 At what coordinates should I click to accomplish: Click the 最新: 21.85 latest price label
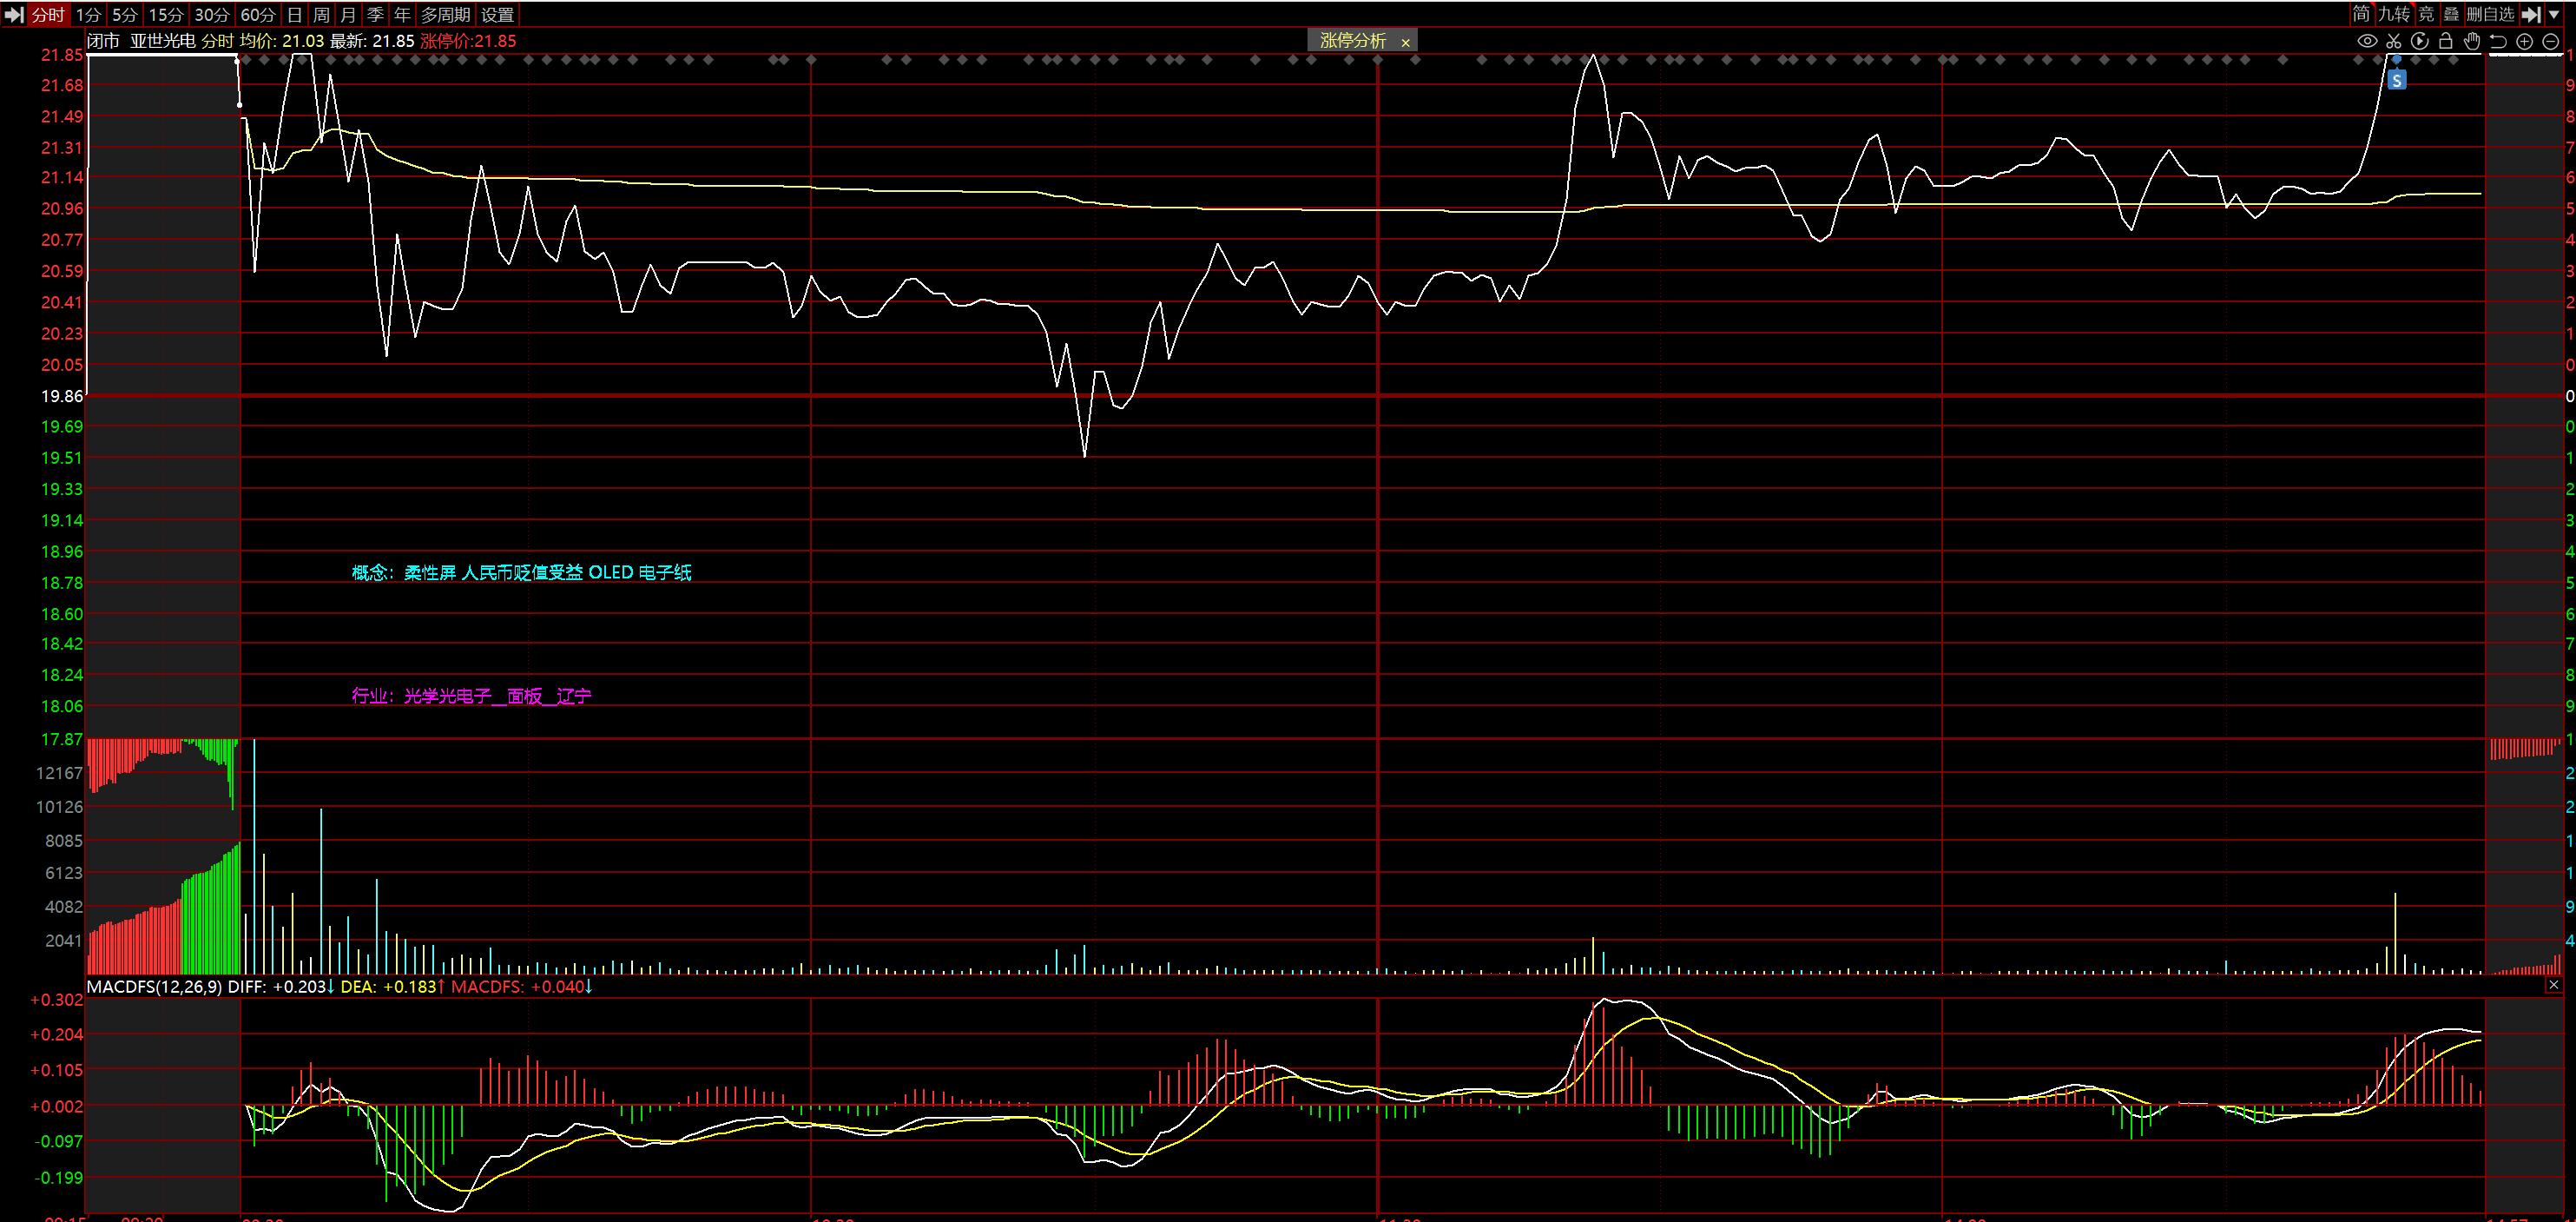[x=372, y=41]
